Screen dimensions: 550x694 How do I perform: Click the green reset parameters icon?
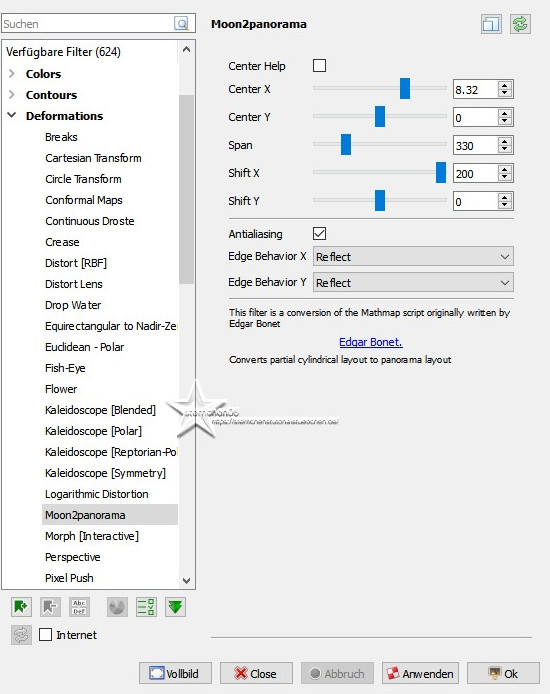point(520,24)
